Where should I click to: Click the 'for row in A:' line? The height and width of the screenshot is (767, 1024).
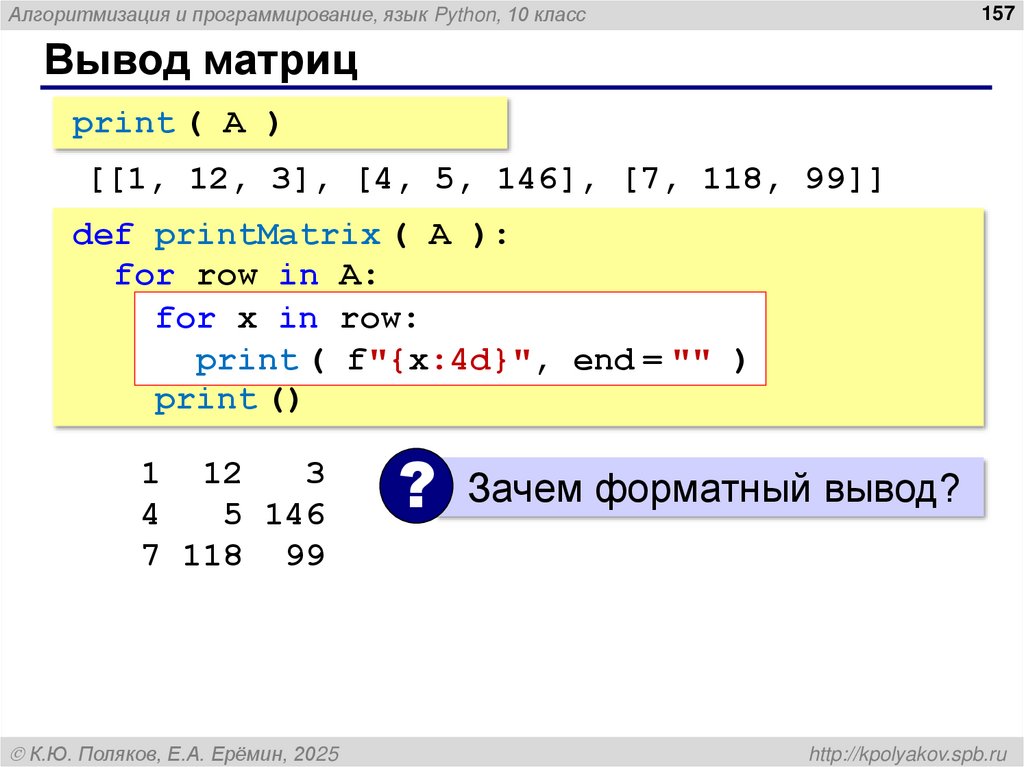[x=246, y=275]
